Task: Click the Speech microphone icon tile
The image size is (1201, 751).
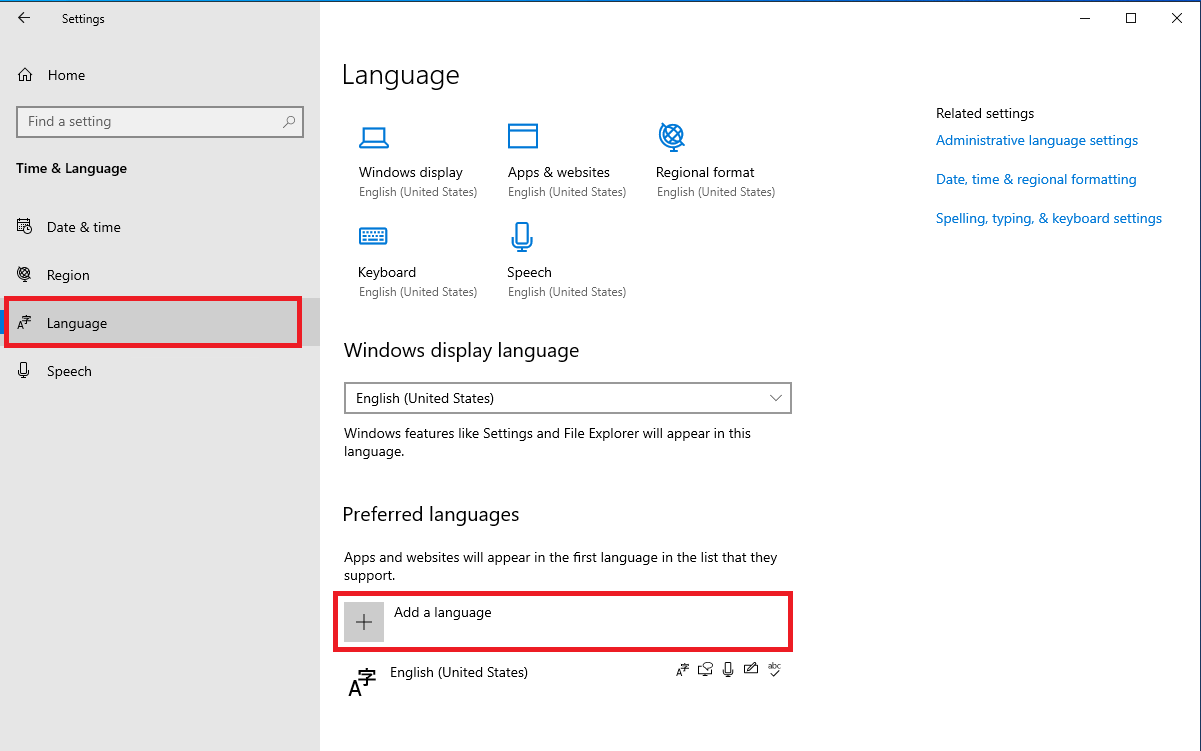Action: [x=521, y=237]
